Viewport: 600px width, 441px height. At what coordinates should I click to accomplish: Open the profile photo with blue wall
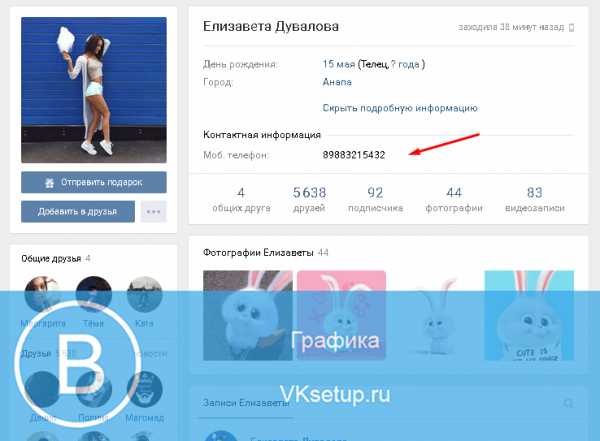click(x=94, y=90)
